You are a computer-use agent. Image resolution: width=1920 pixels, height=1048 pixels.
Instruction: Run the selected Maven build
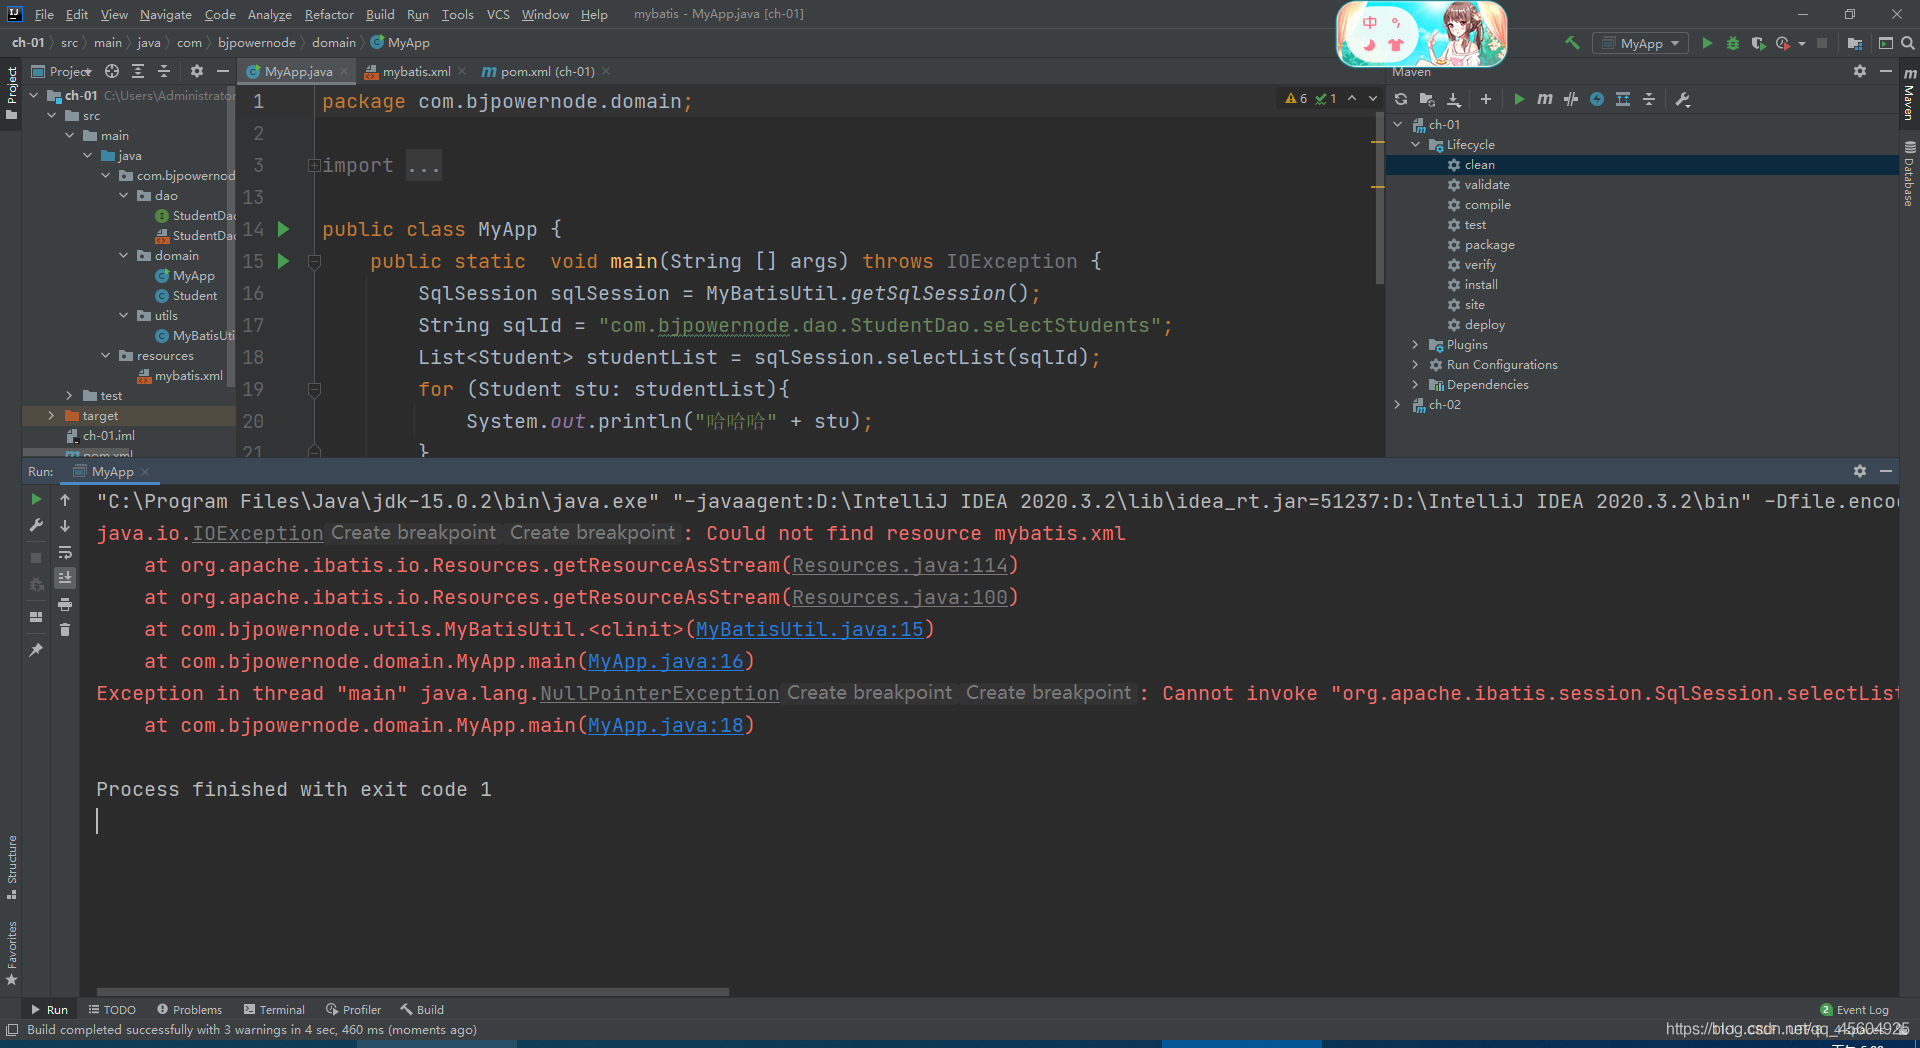1519,99
